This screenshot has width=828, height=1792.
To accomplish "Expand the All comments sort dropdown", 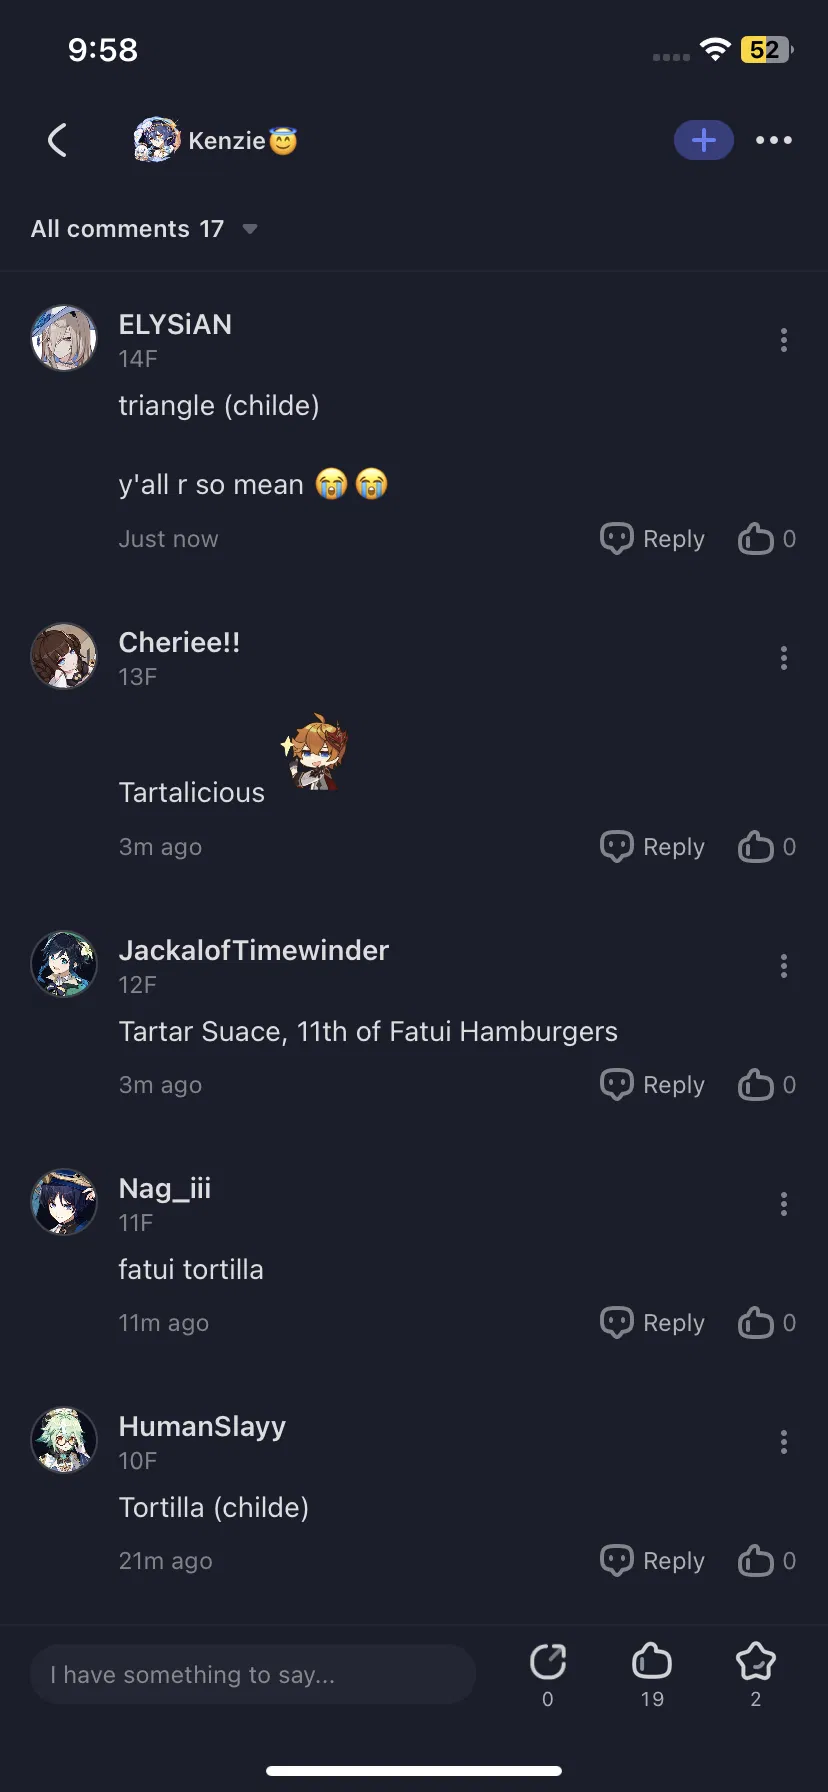I will click(x=250, y=229).
